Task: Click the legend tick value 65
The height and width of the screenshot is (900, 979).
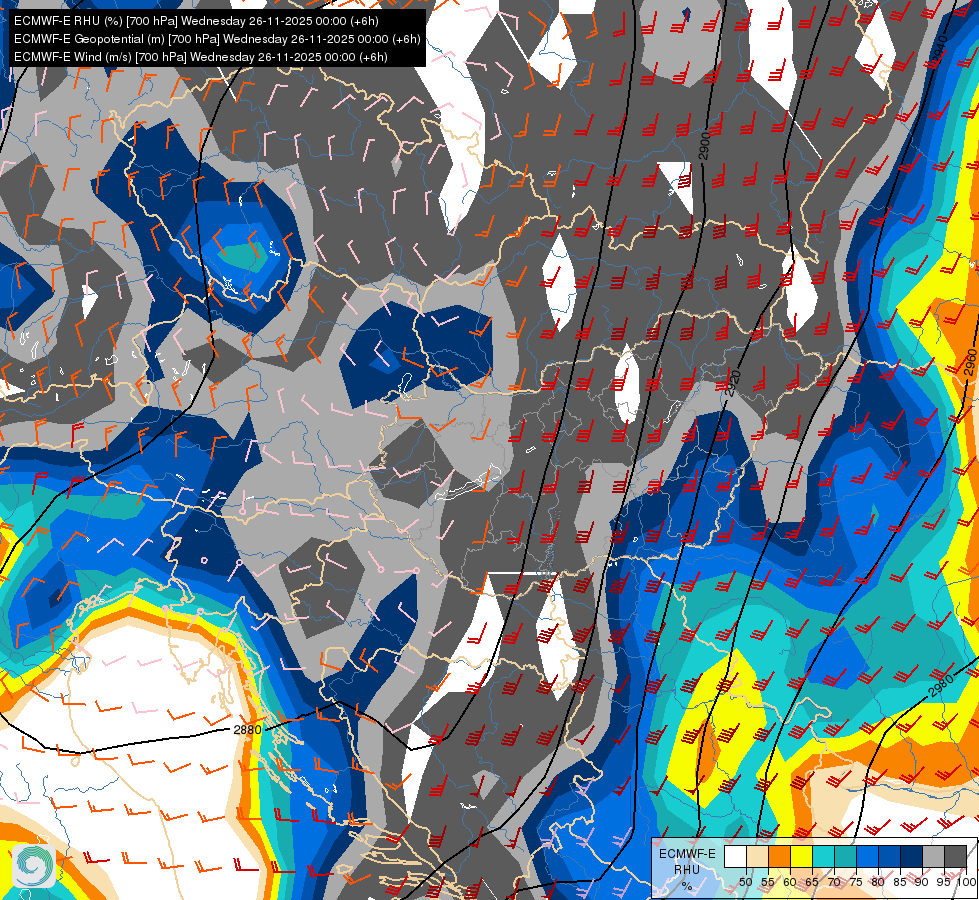Action: 812,883
